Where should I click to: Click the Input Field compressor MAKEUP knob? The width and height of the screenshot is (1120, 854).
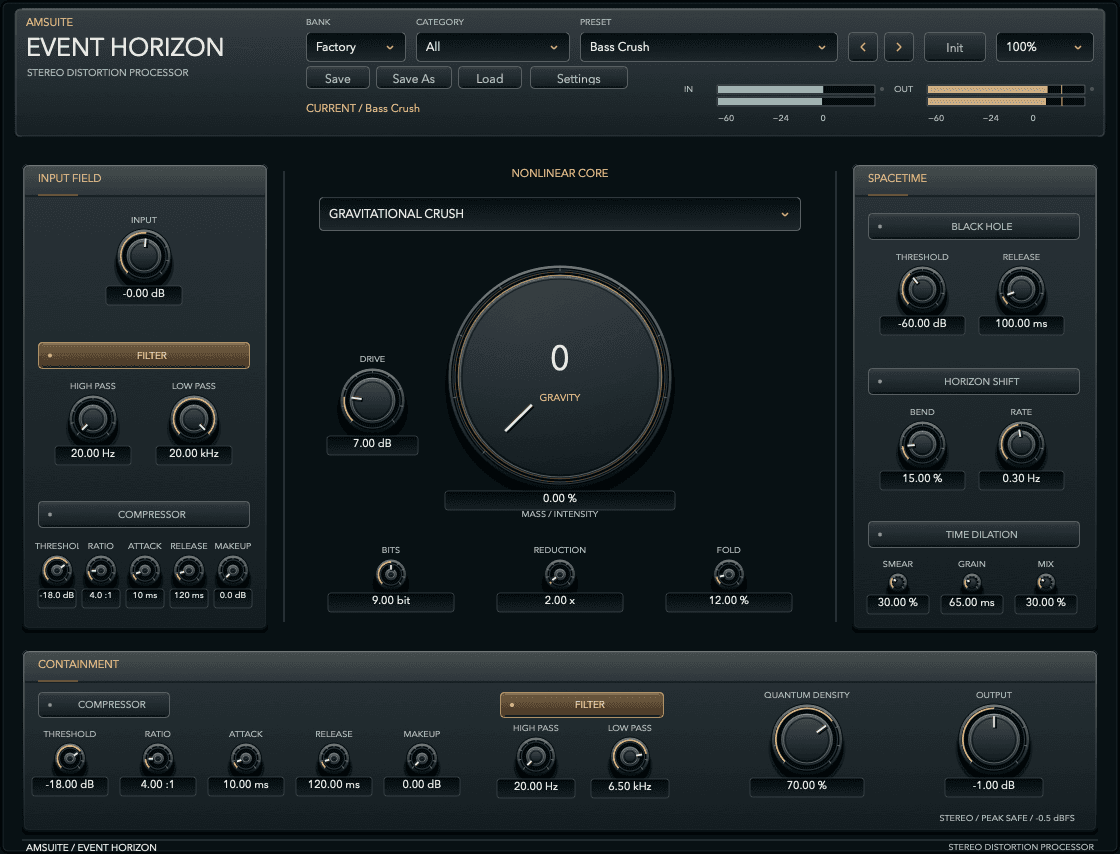233,571
